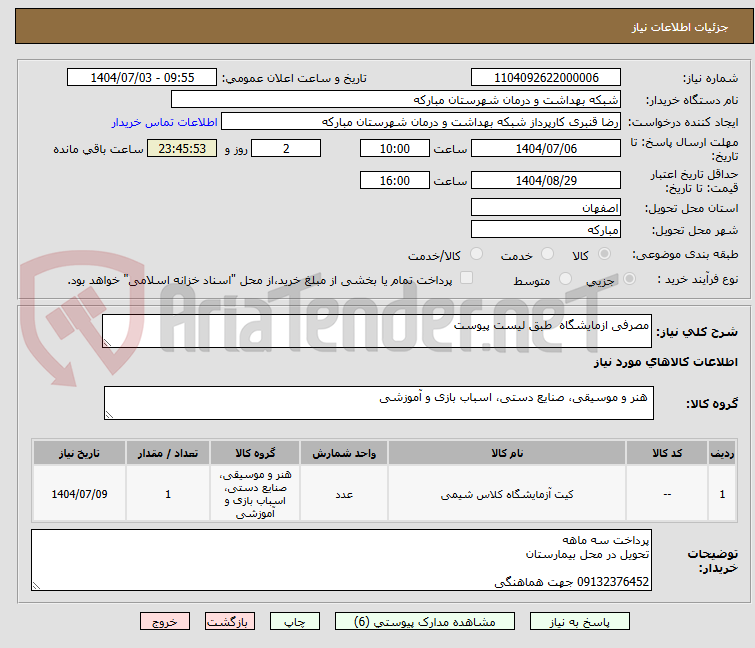Click the response deadline date 1404/07/06
This screenshot has height=648, width=755.
546,148
